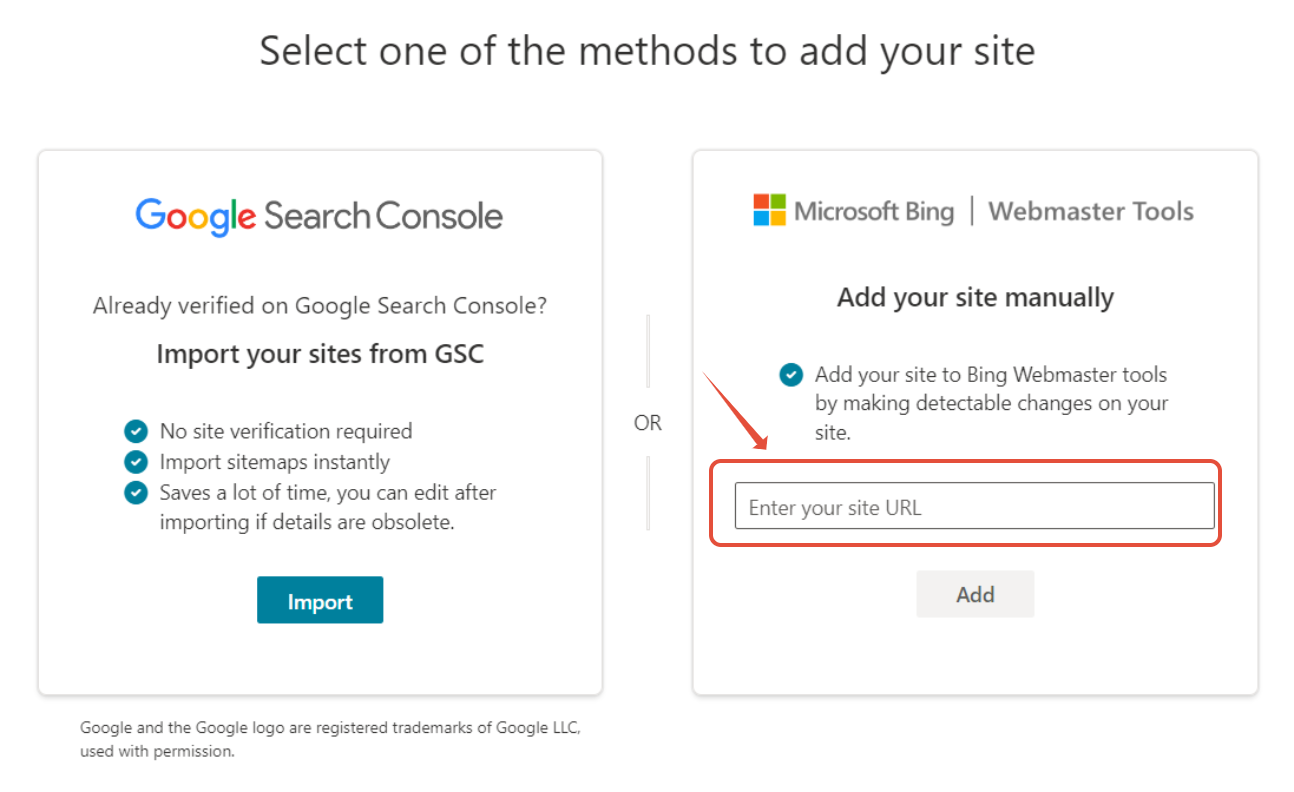
Task: Click the checkmark beside Add your site to Bing
Action: click(x=791, y=375)
